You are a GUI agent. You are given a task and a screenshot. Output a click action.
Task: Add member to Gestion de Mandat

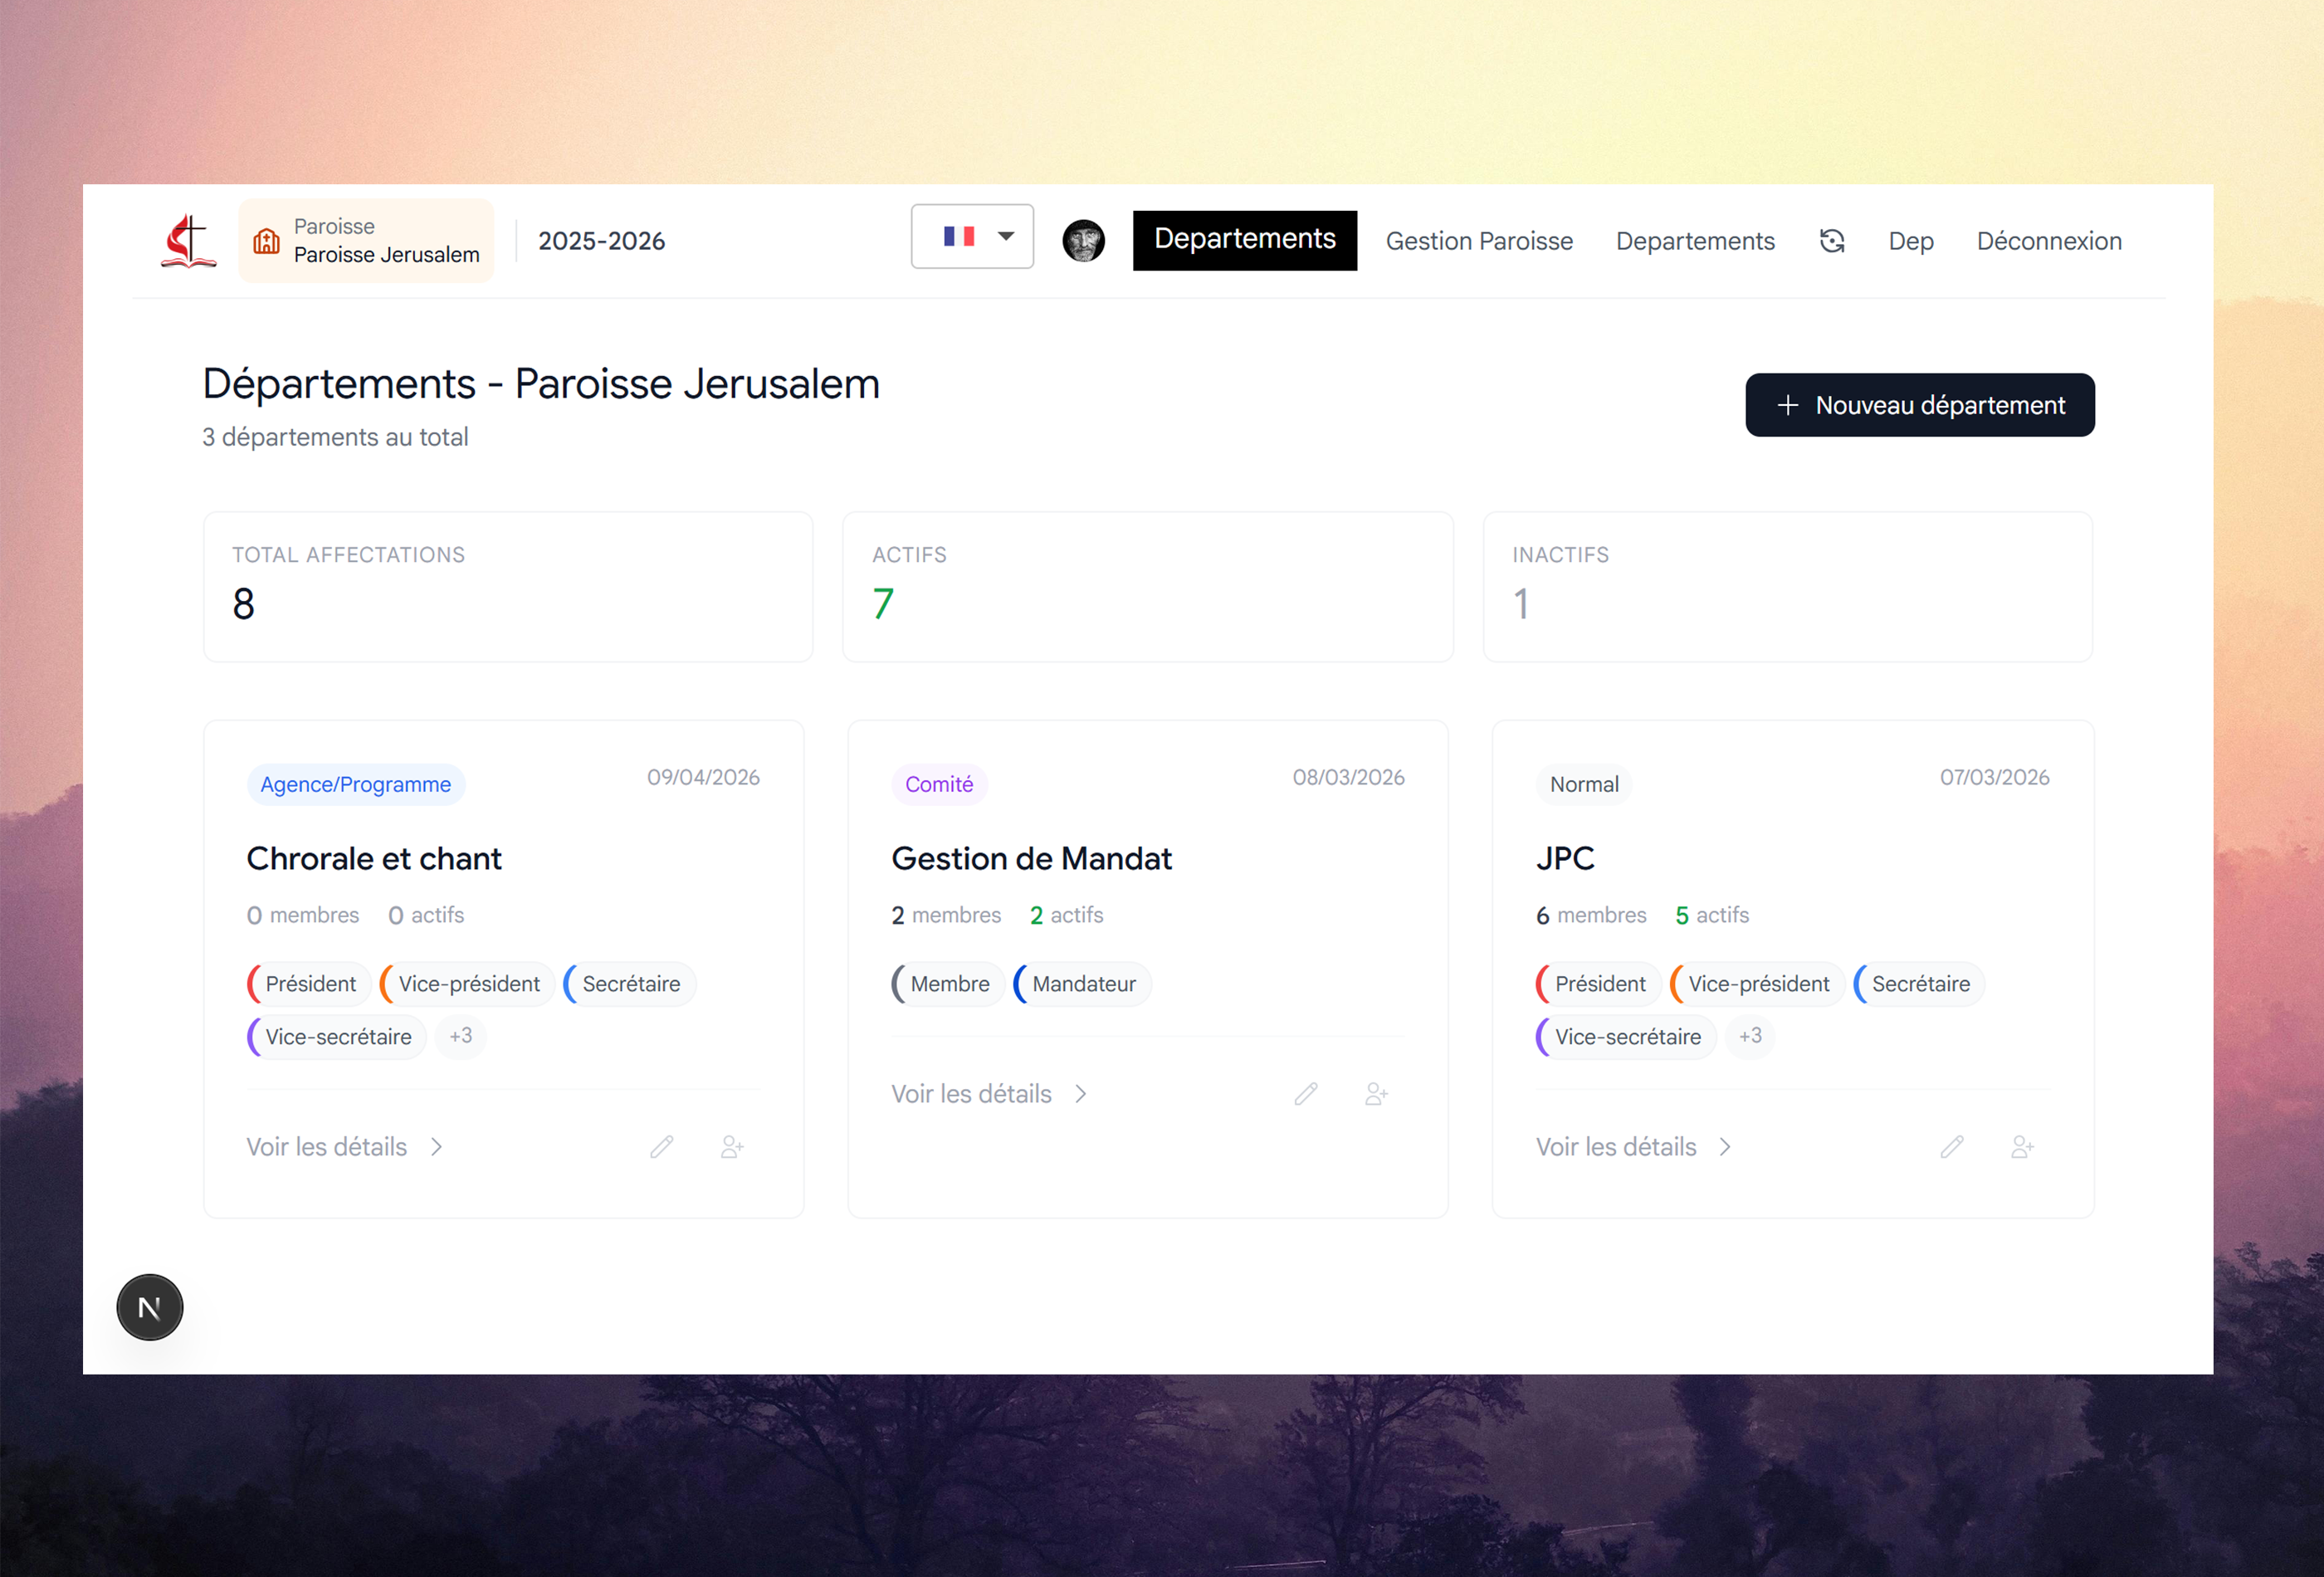coord(1376,1094)
